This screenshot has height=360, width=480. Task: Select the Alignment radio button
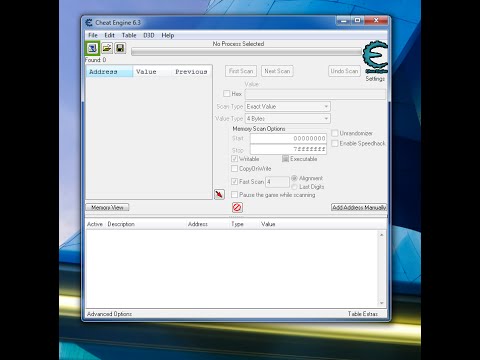pos(294,178)
